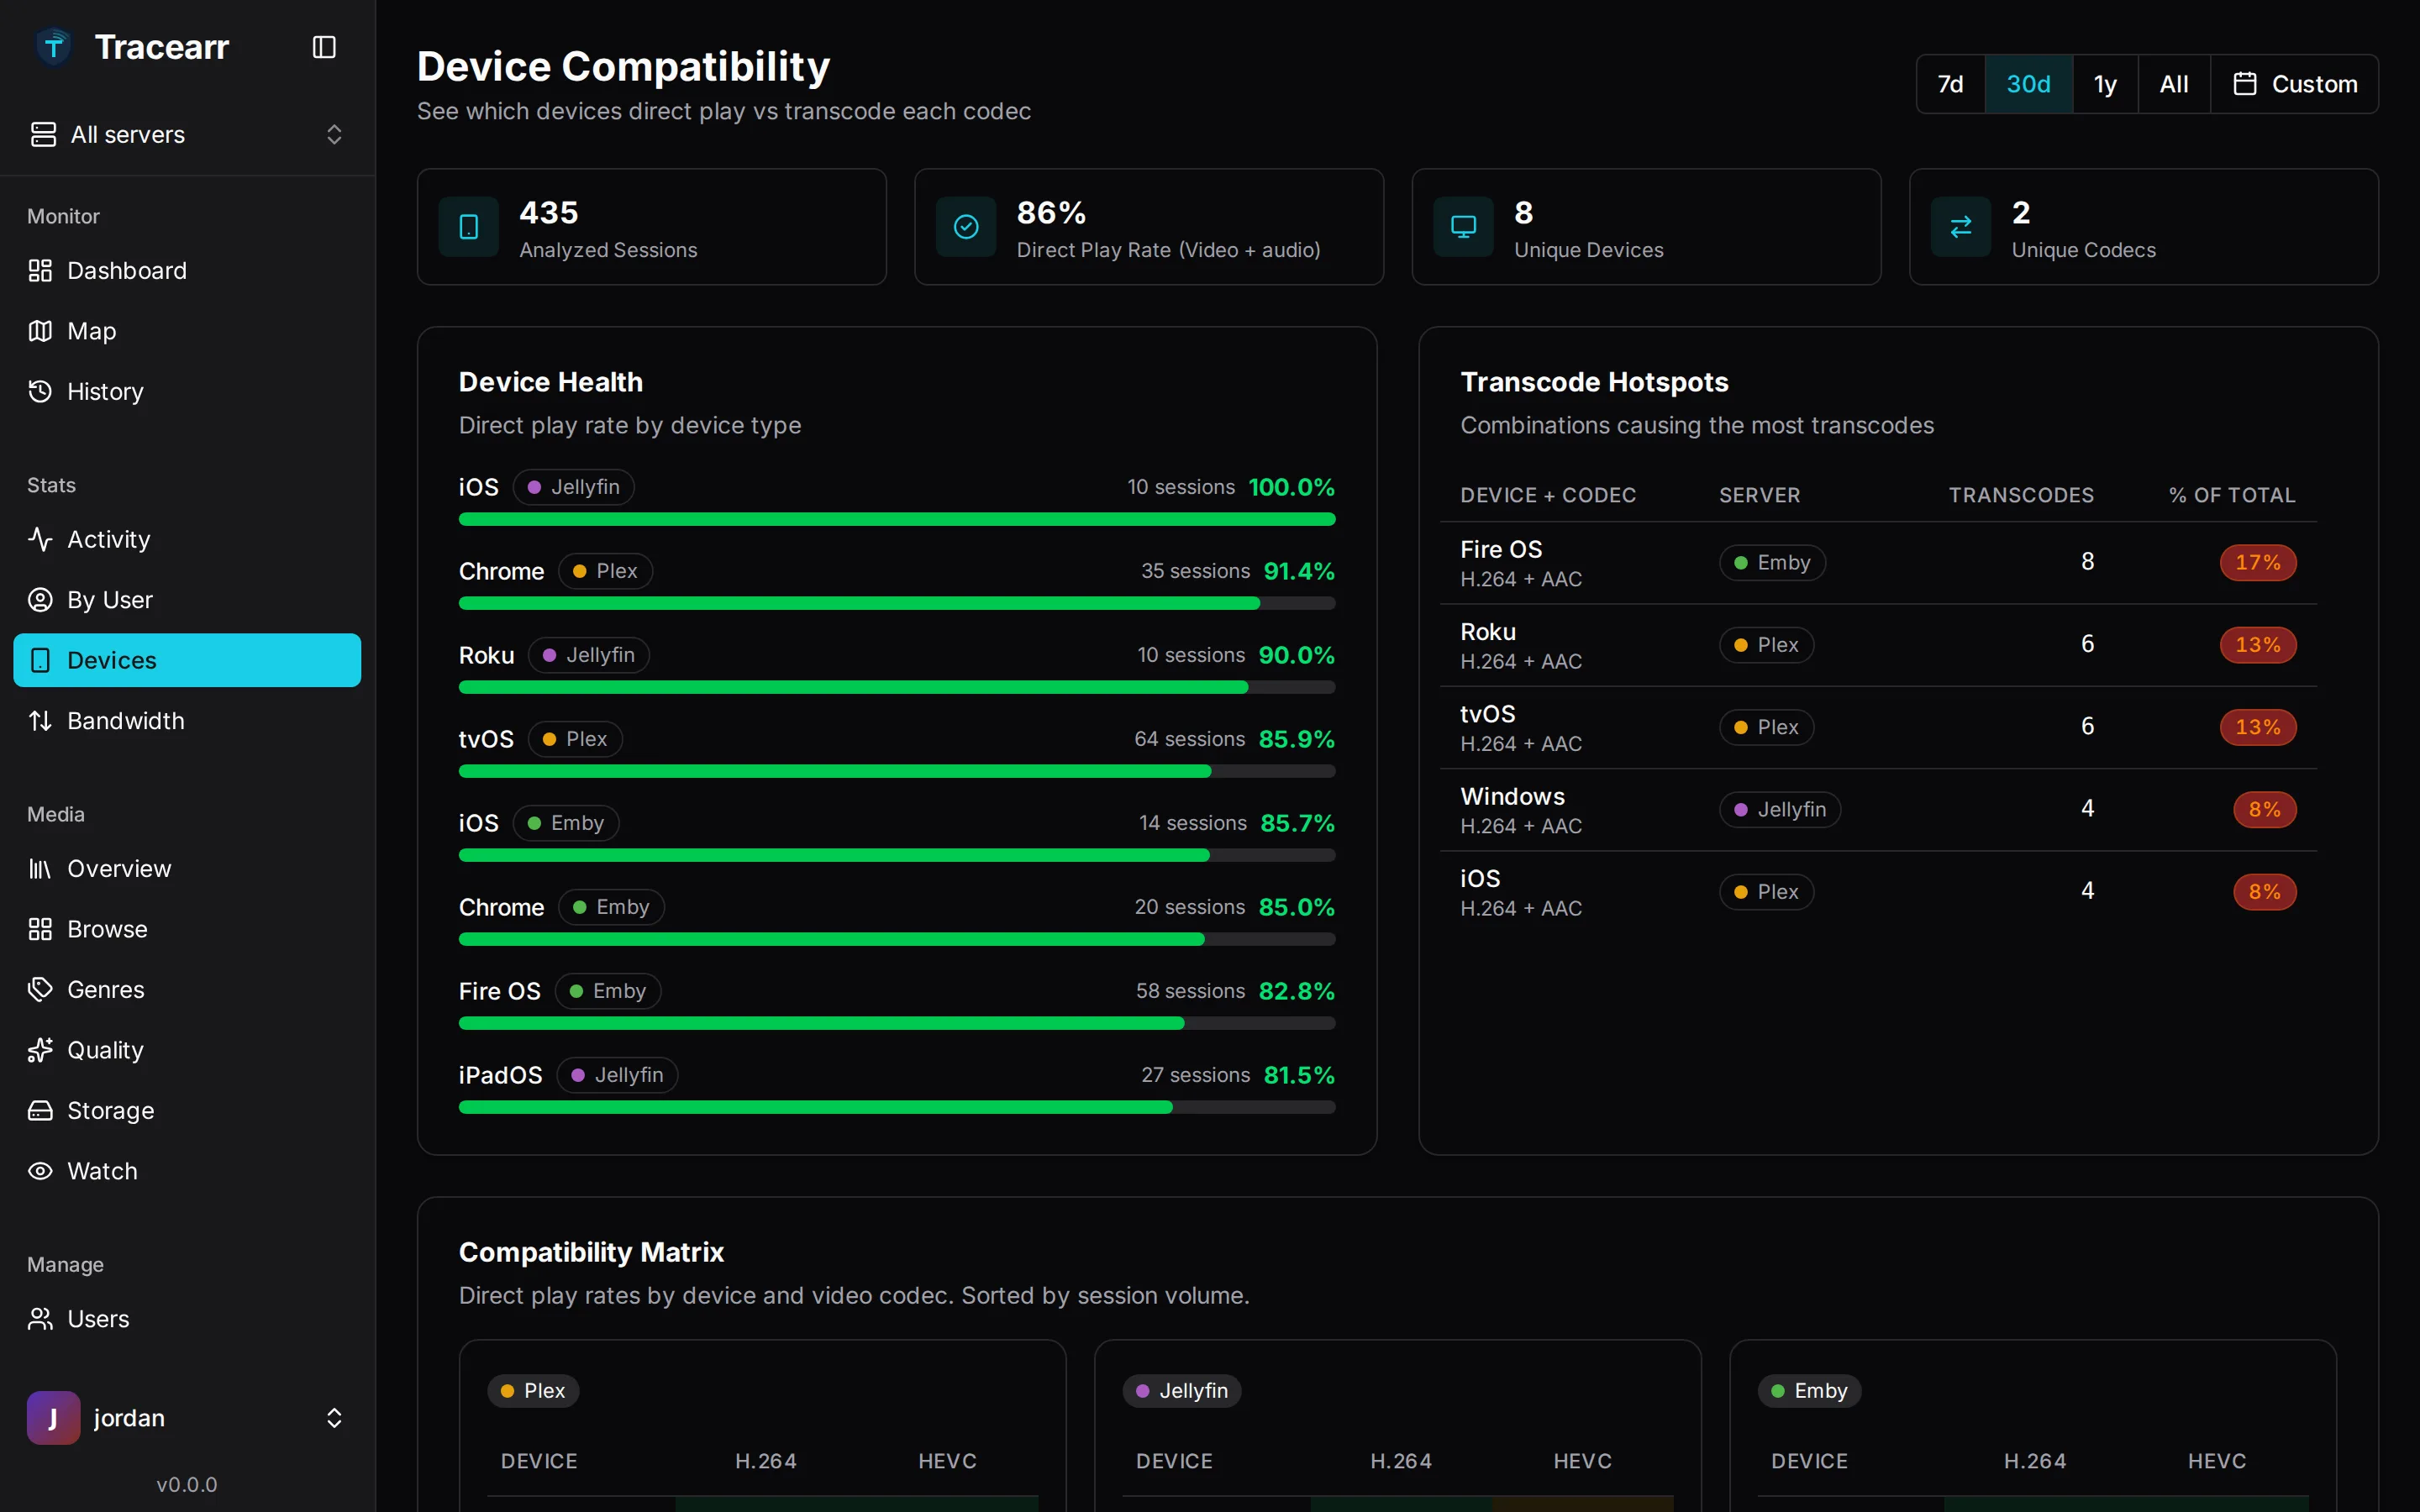Click the Plex matrix card badge
Viewport: 2420px width, 1512px height.
533,1391
